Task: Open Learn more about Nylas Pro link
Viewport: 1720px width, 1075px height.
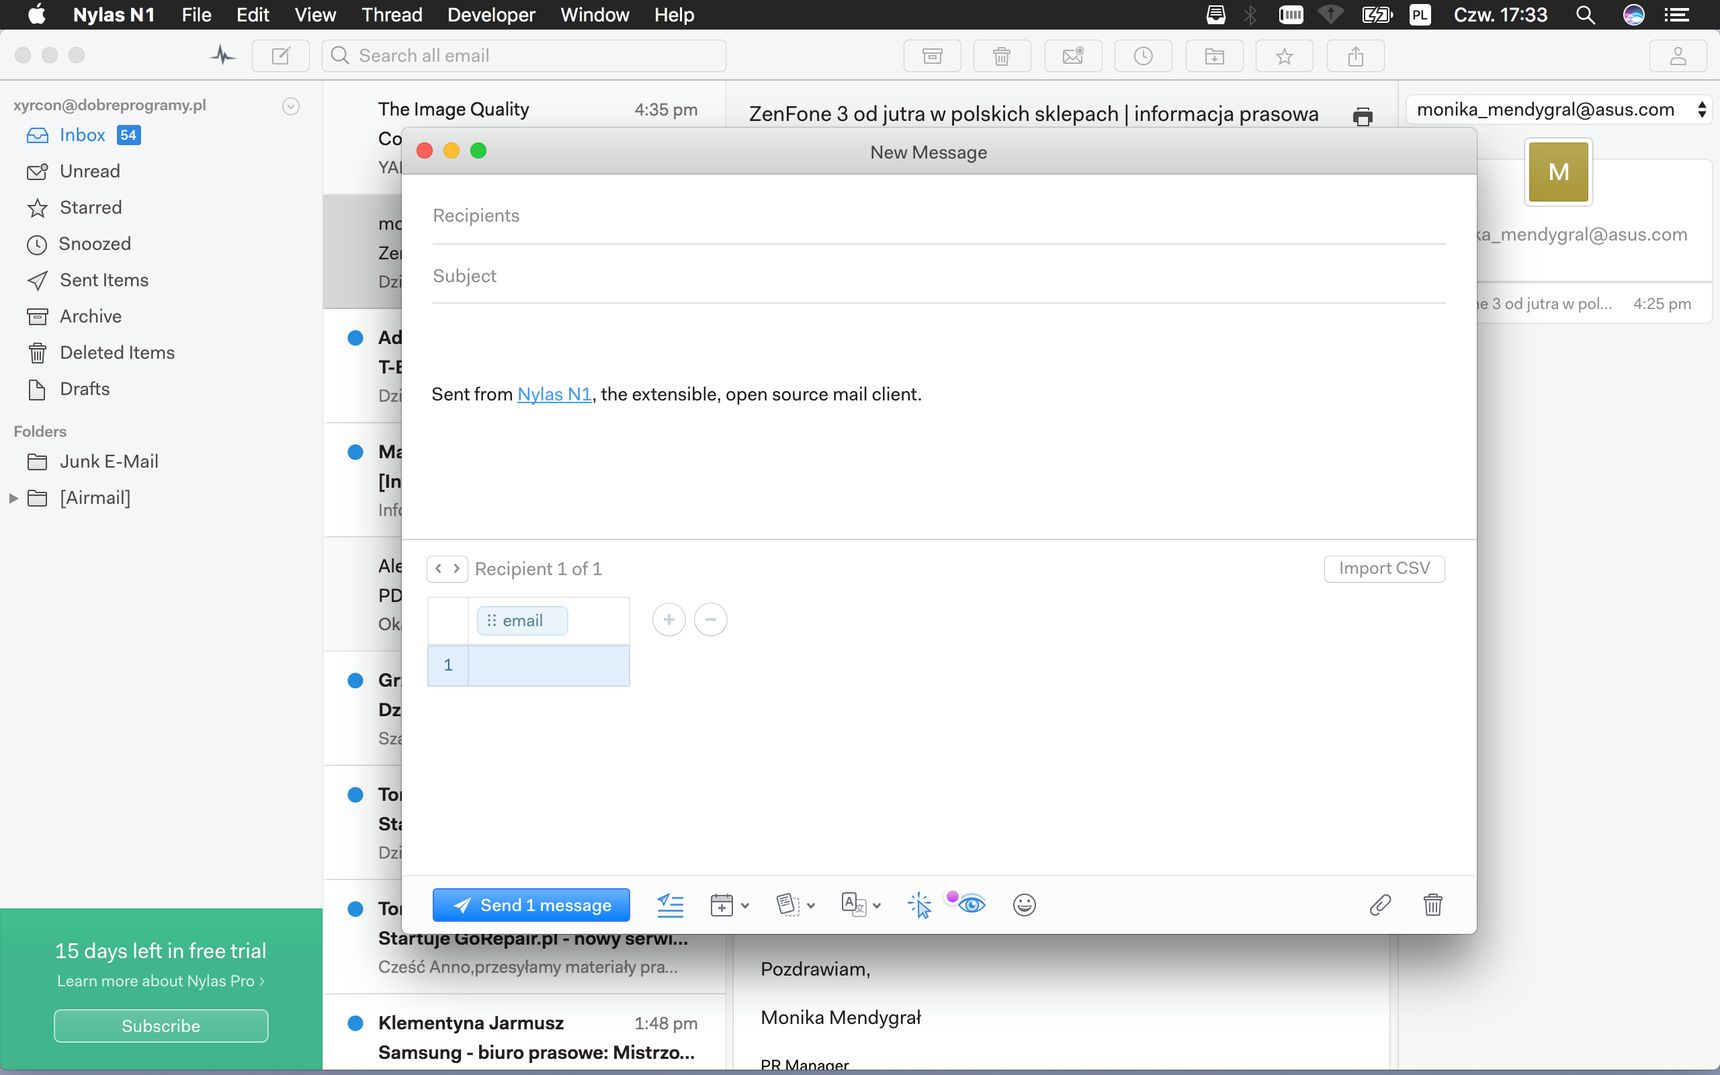Action: 161,981
